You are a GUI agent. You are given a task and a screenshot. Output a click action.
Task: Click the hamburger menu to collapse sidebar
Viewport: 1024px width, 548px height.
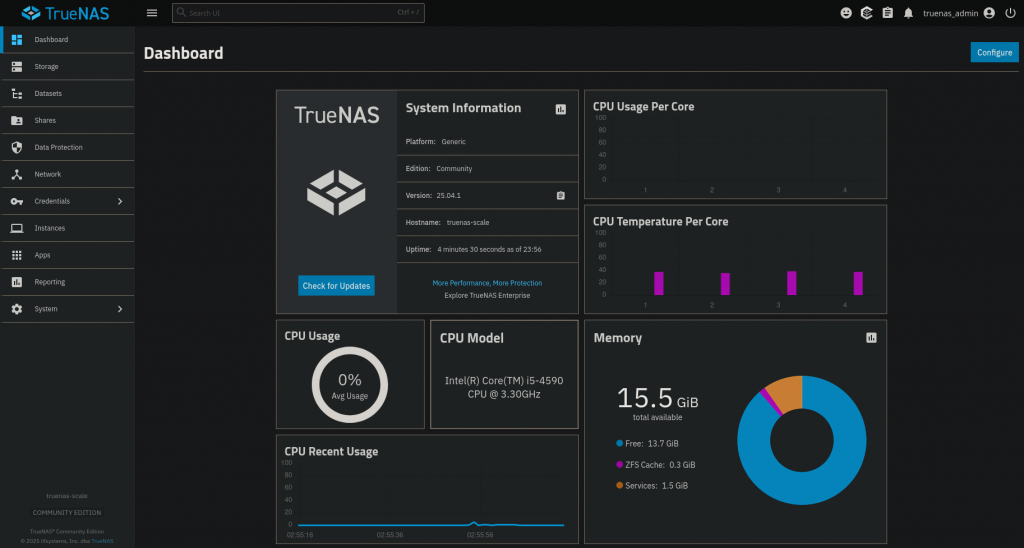pos(152,13)
